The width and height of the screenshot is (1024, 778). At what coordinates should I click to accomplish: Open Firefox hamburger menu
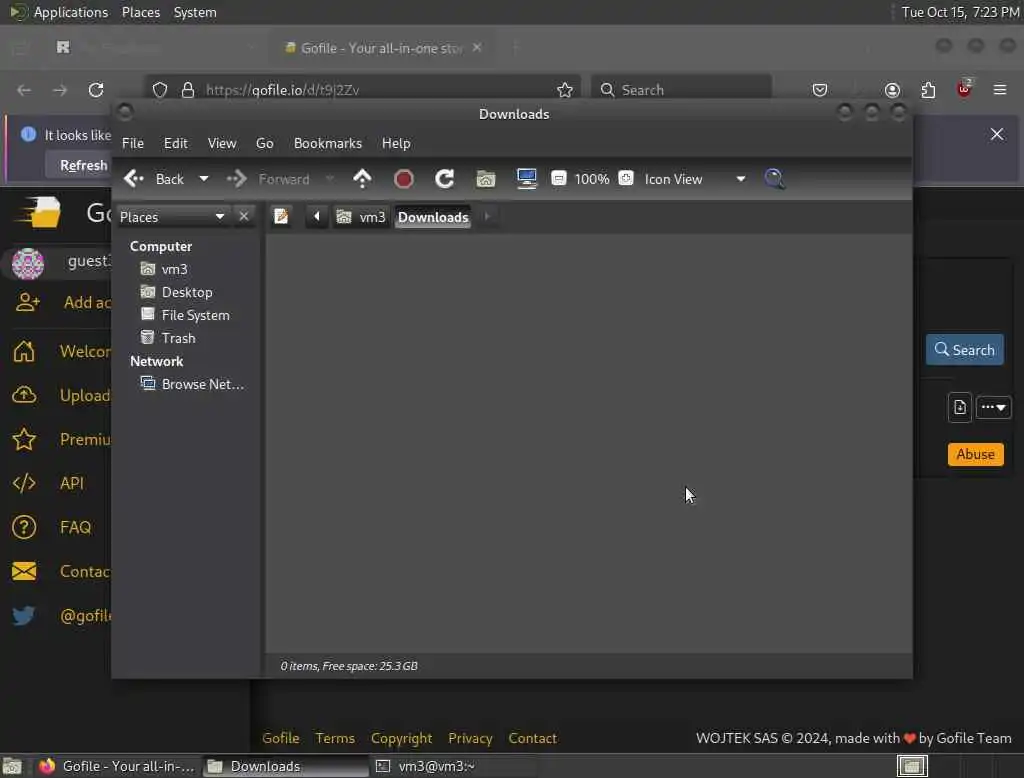tap(1000, 89)
